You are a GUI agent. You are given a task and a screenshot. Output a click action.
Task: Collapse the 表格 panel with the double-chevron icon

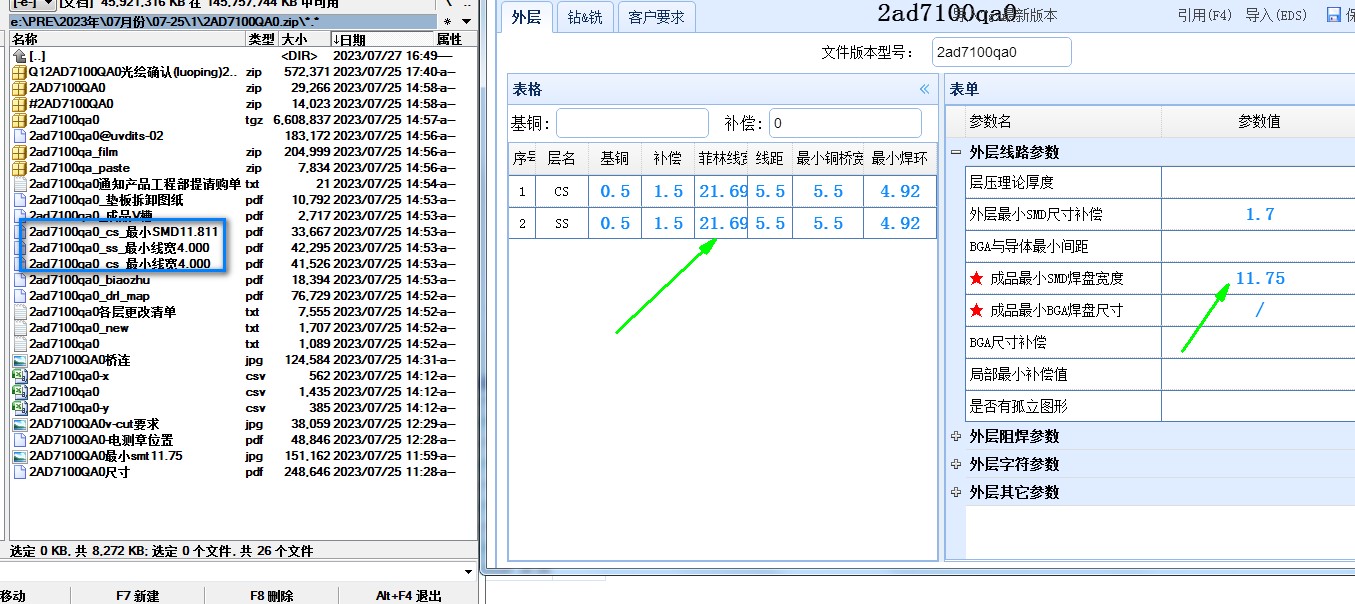924,90
